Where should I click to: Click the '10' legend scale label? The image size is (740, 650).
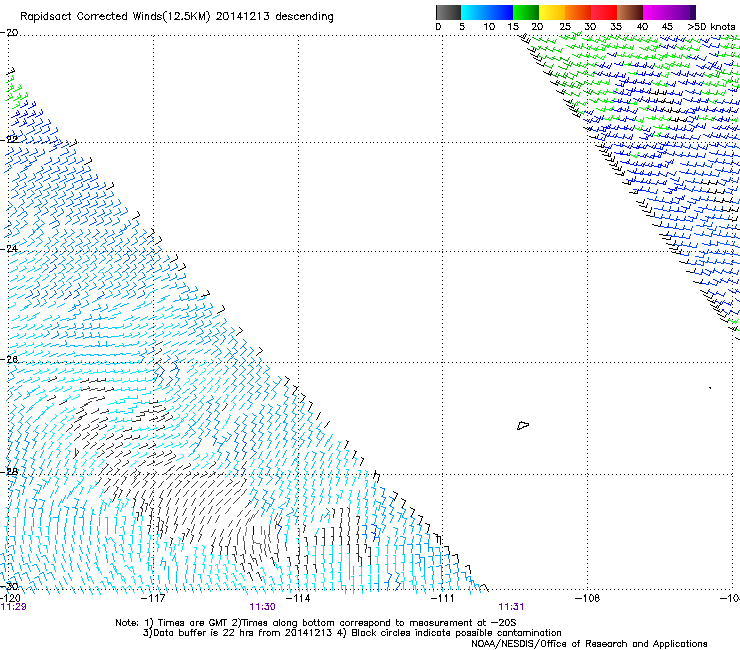(x=489, y=27)
